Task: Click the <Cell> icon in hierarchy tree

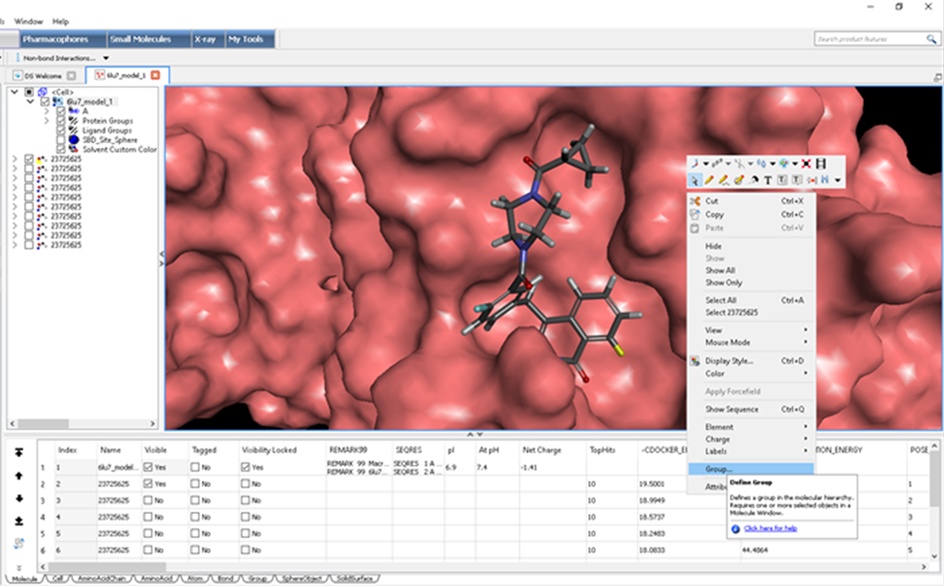Action: (x=42, y=92)
